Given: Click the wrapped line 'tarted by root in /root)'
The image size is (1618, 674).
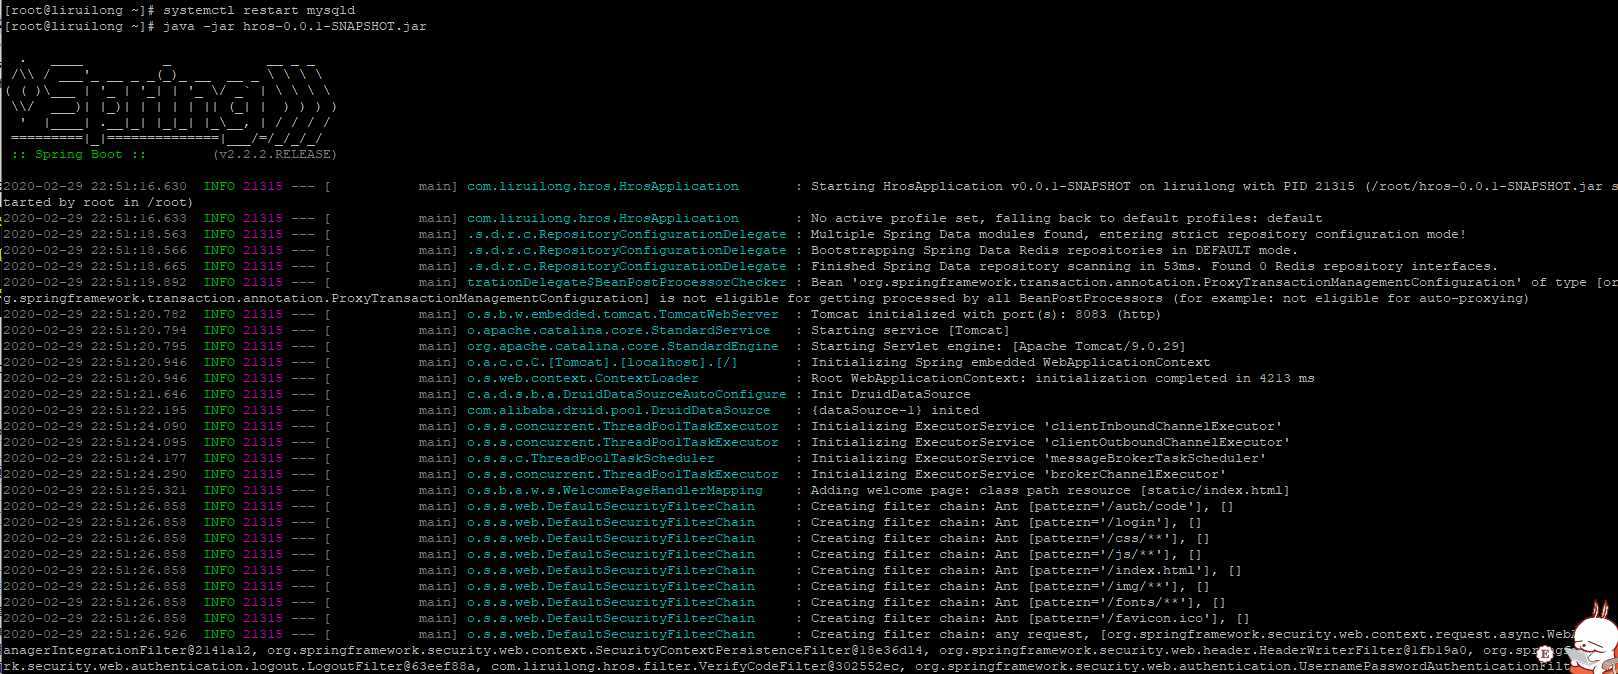Looking at the screenshot, I should [x=98, y=202].
